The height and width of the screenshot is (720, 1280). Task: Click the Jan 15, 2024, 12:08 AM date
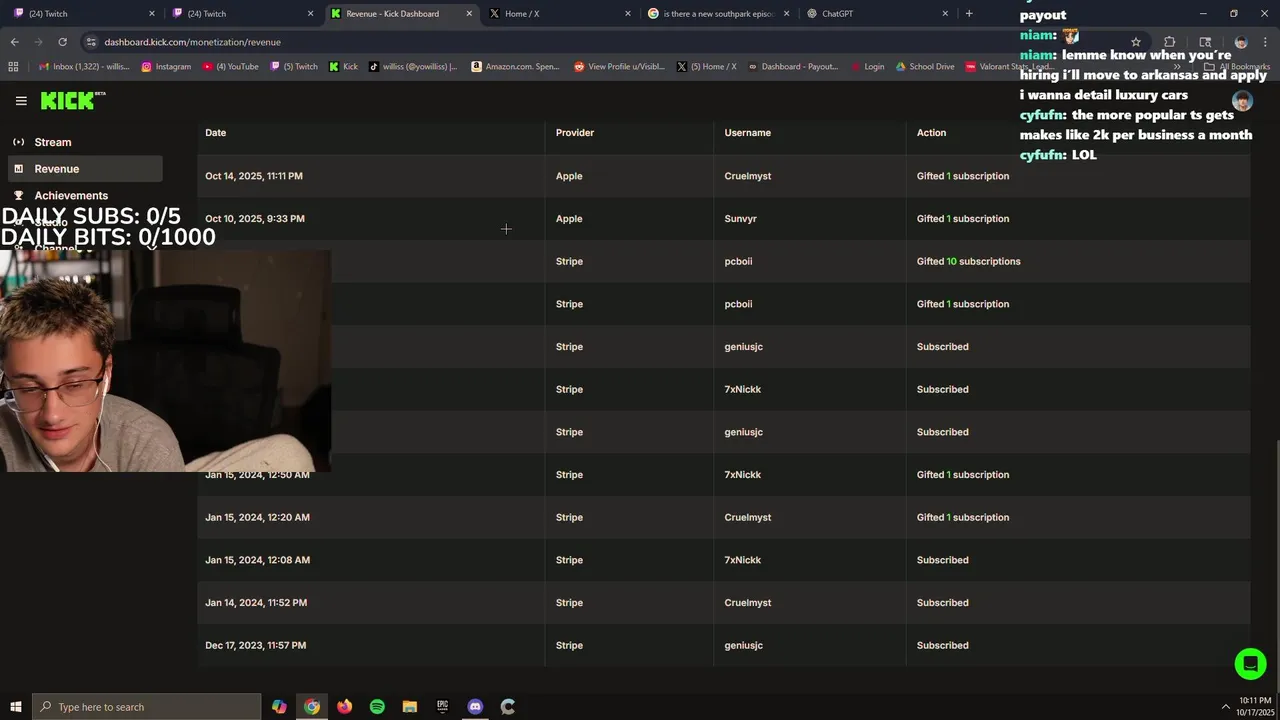pos(257,560)
